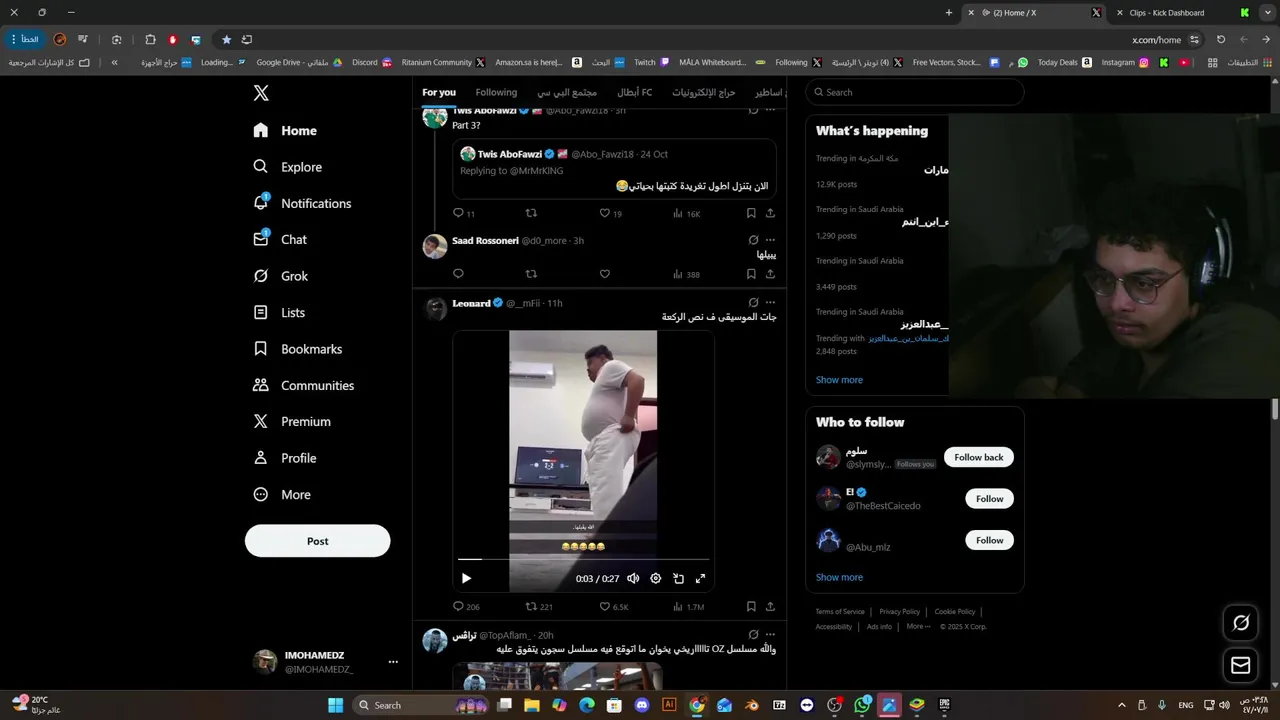The height and width of the screenshot is (720, 1280).
Task: Open video settings gear
Action: click(x=656, y=578)
